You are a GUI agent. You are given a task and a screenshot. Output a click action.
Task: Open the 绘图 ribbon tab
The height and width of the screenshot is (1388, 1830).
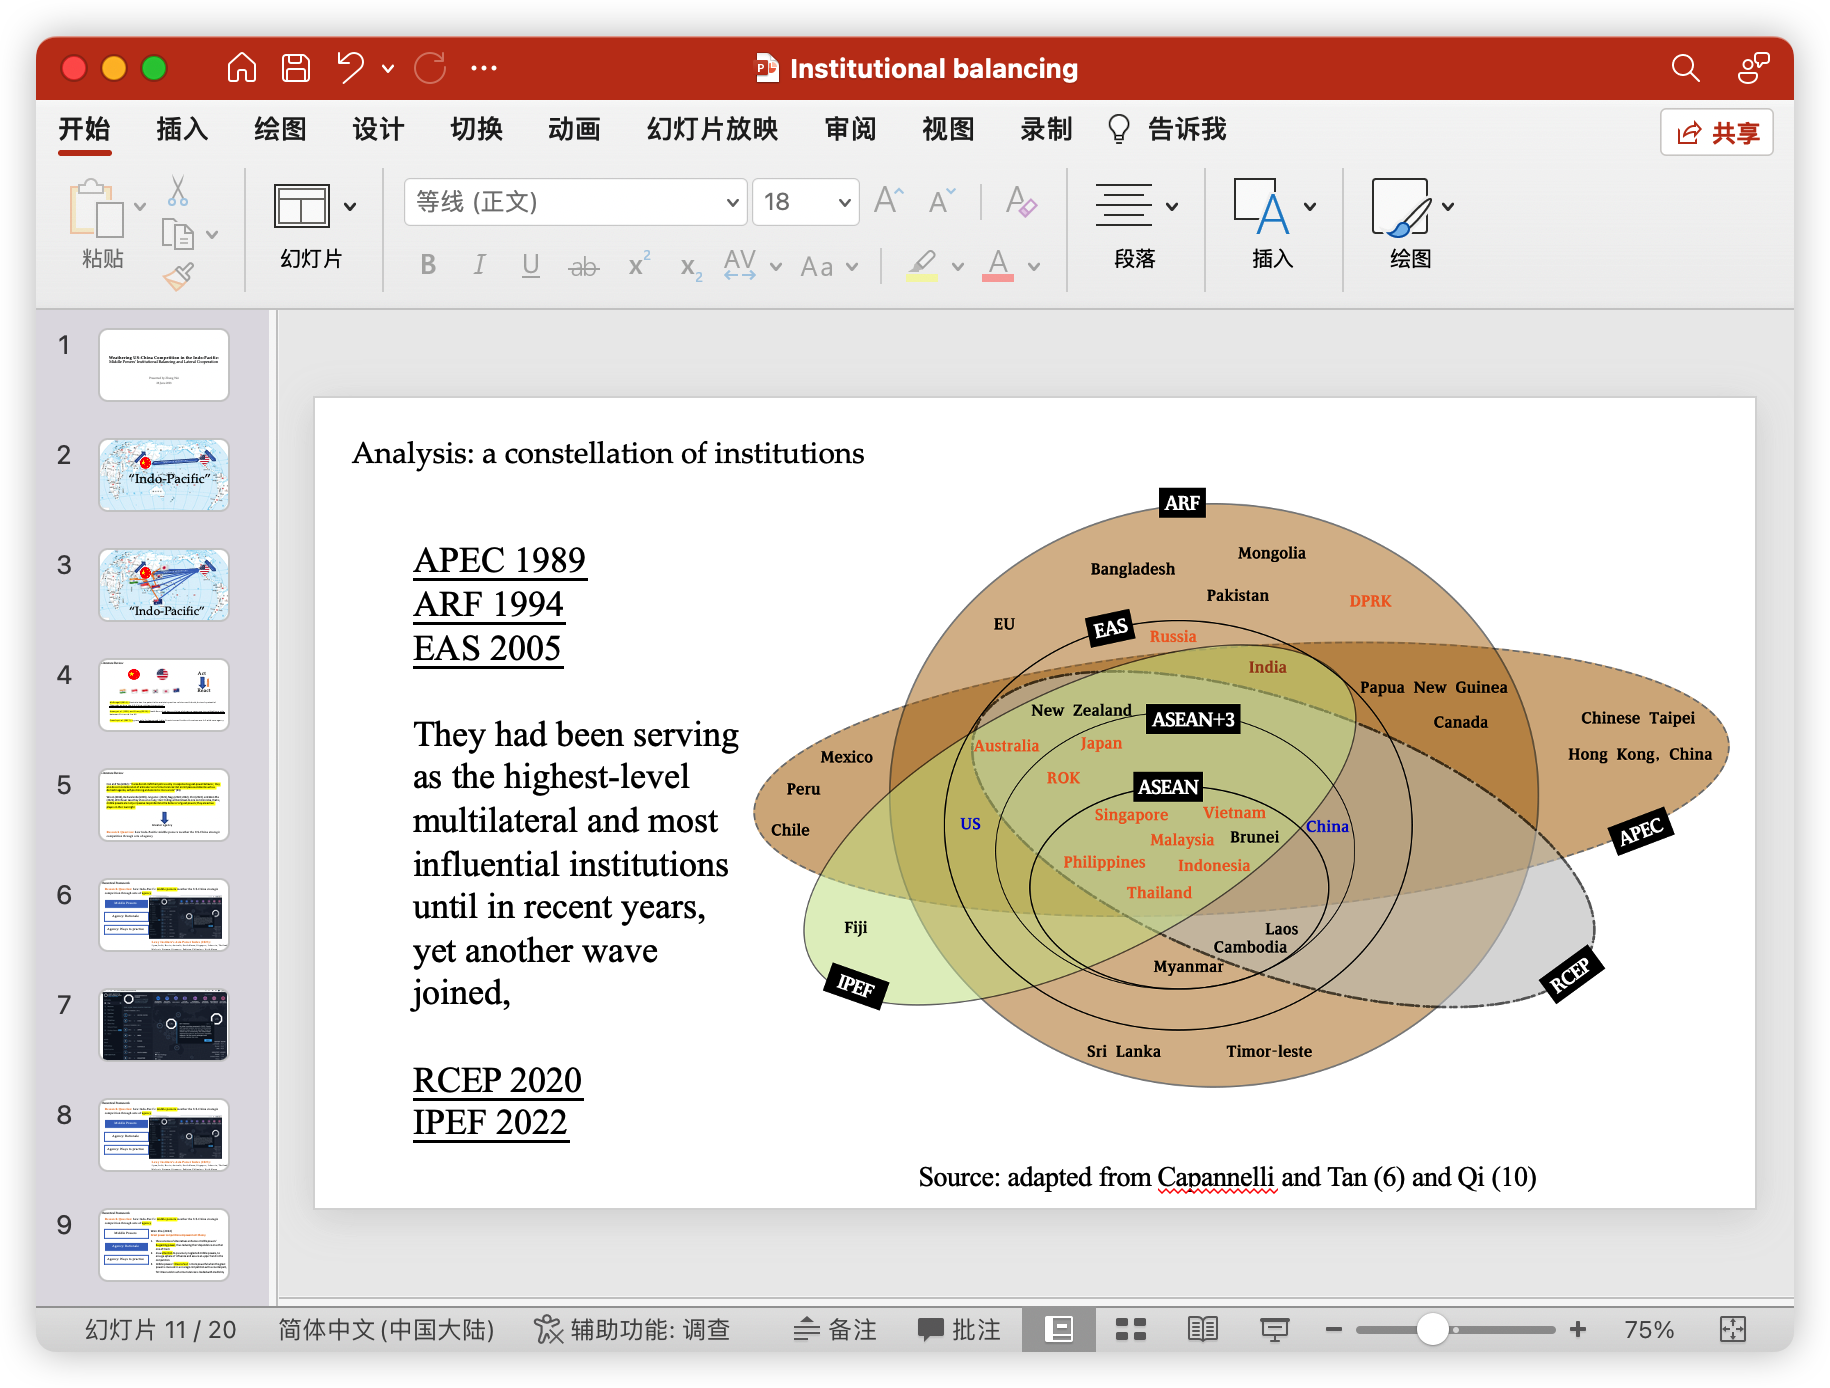[280, 129]
